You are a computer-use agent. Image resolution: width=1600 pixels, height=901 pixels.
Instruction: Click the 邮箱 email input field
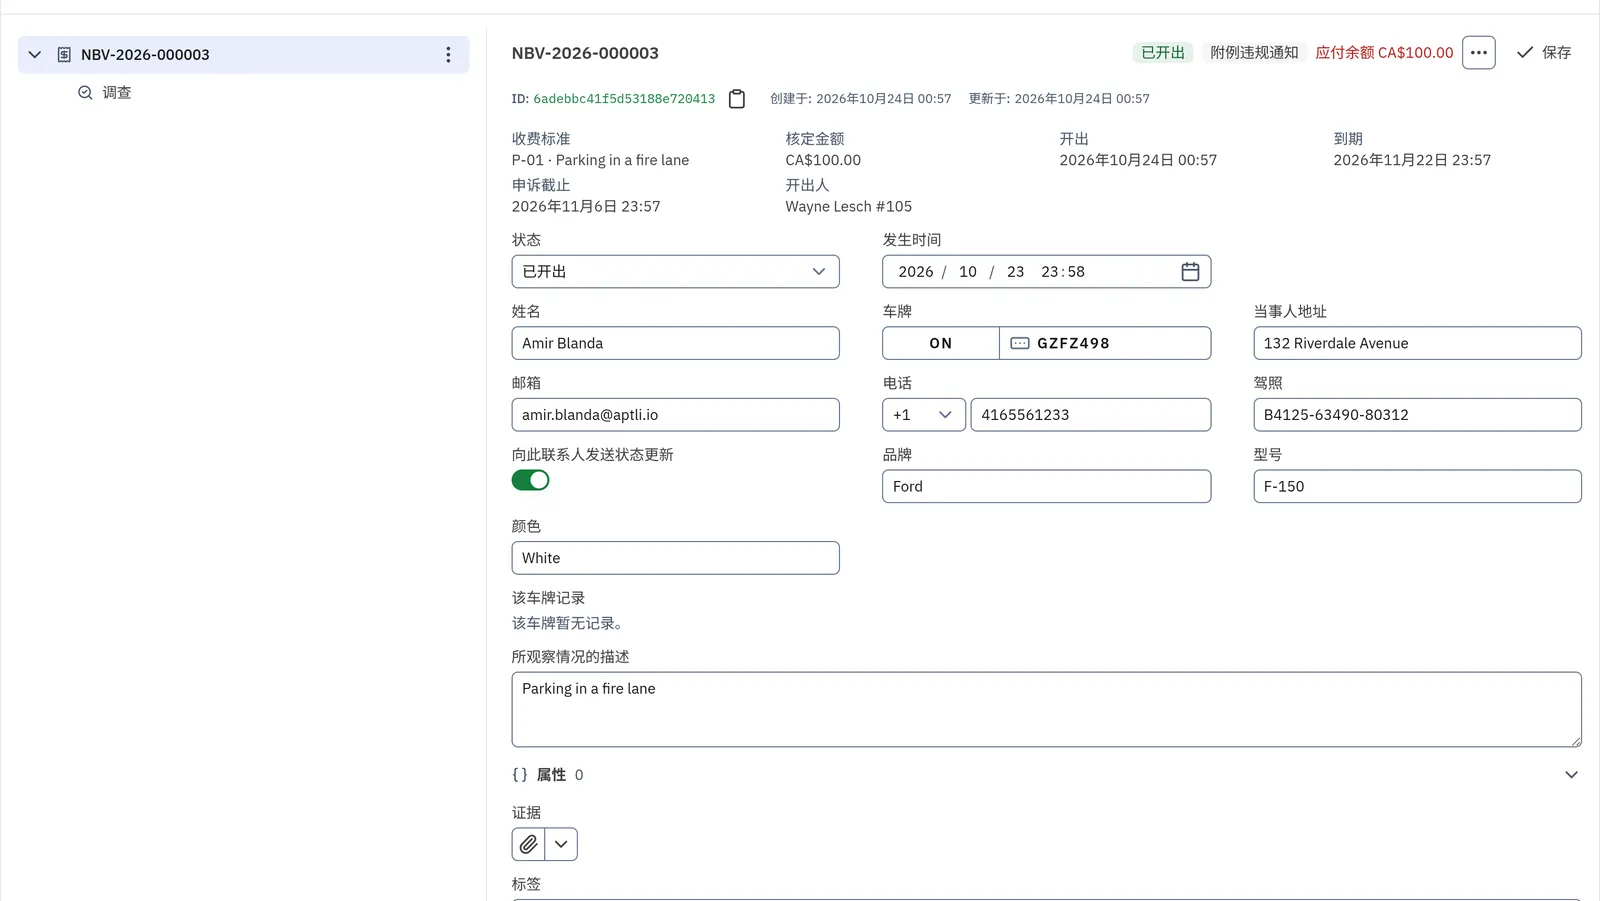click(x=675, y=415)
